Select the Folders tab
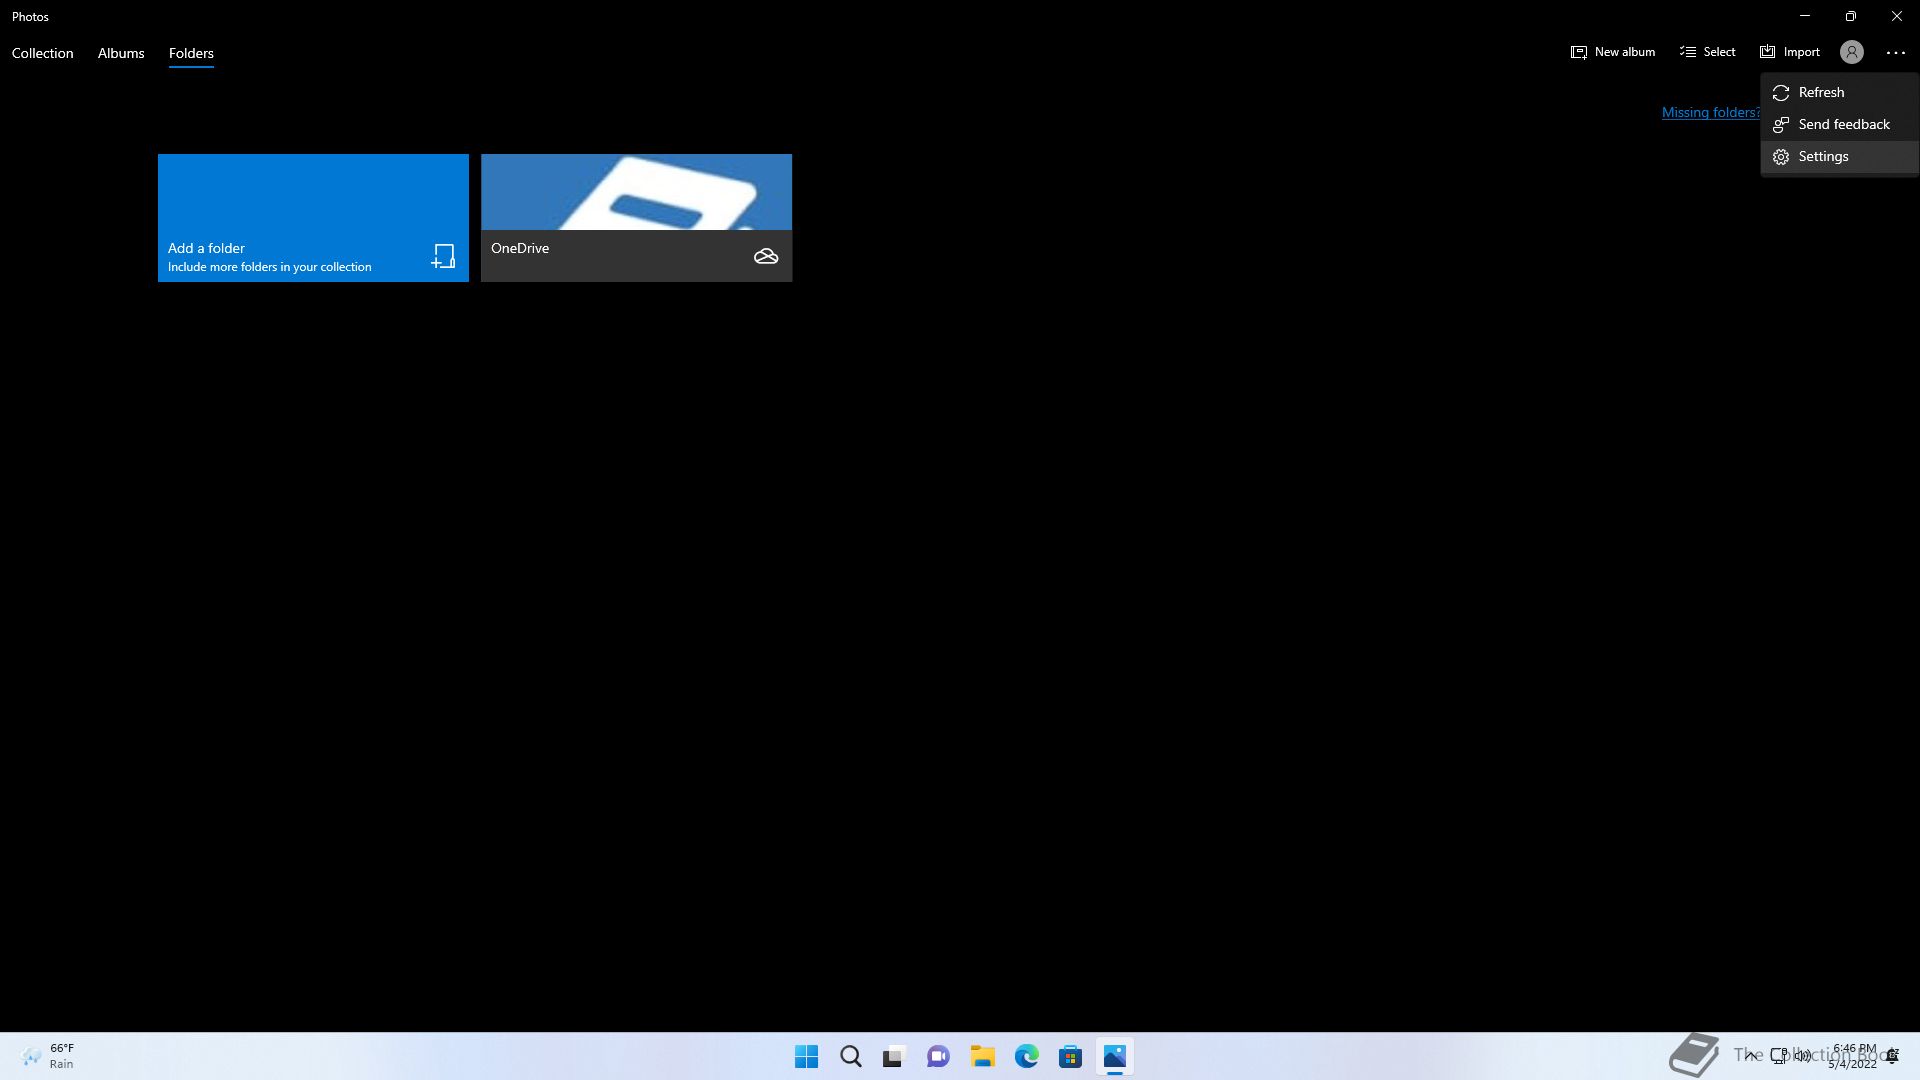 pos(191,53)
